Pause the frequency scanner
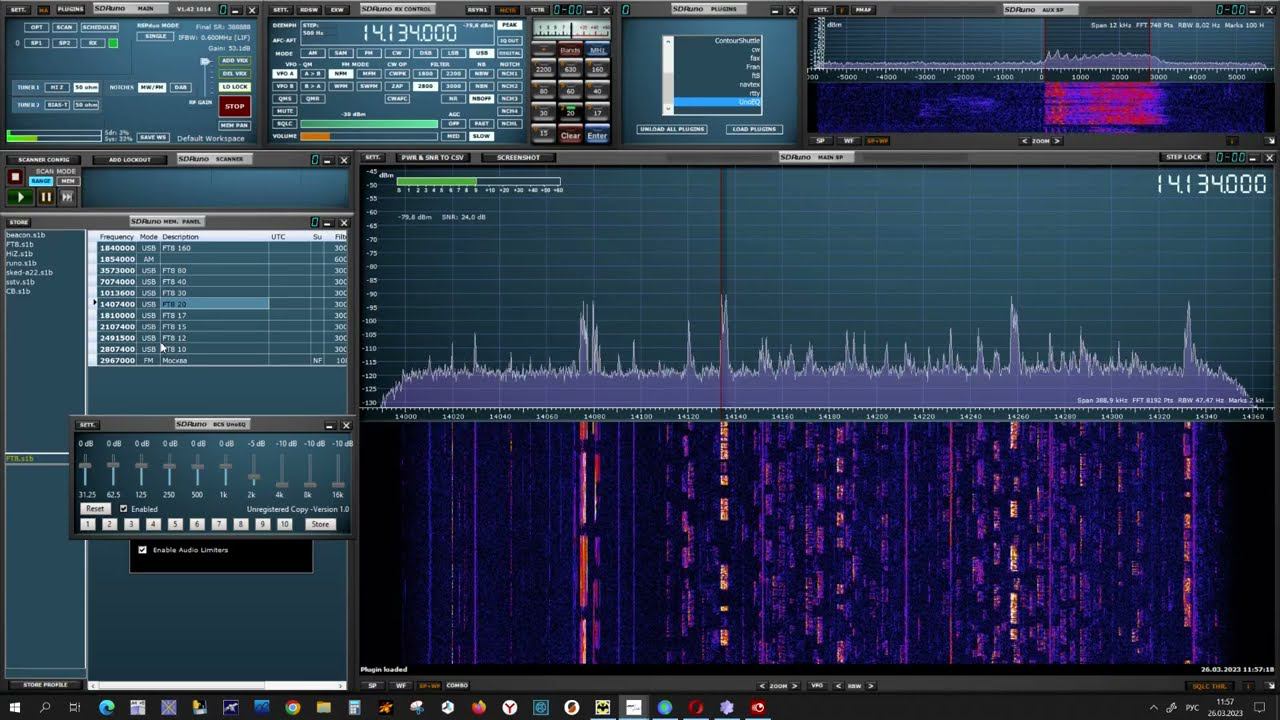The width and height of the screenshot is (1280, 720). pos(45,197)
